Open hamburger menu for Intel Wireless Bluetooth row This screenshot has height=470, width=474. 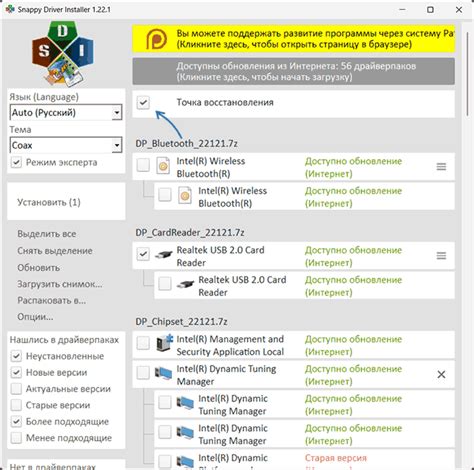[441, 167]
